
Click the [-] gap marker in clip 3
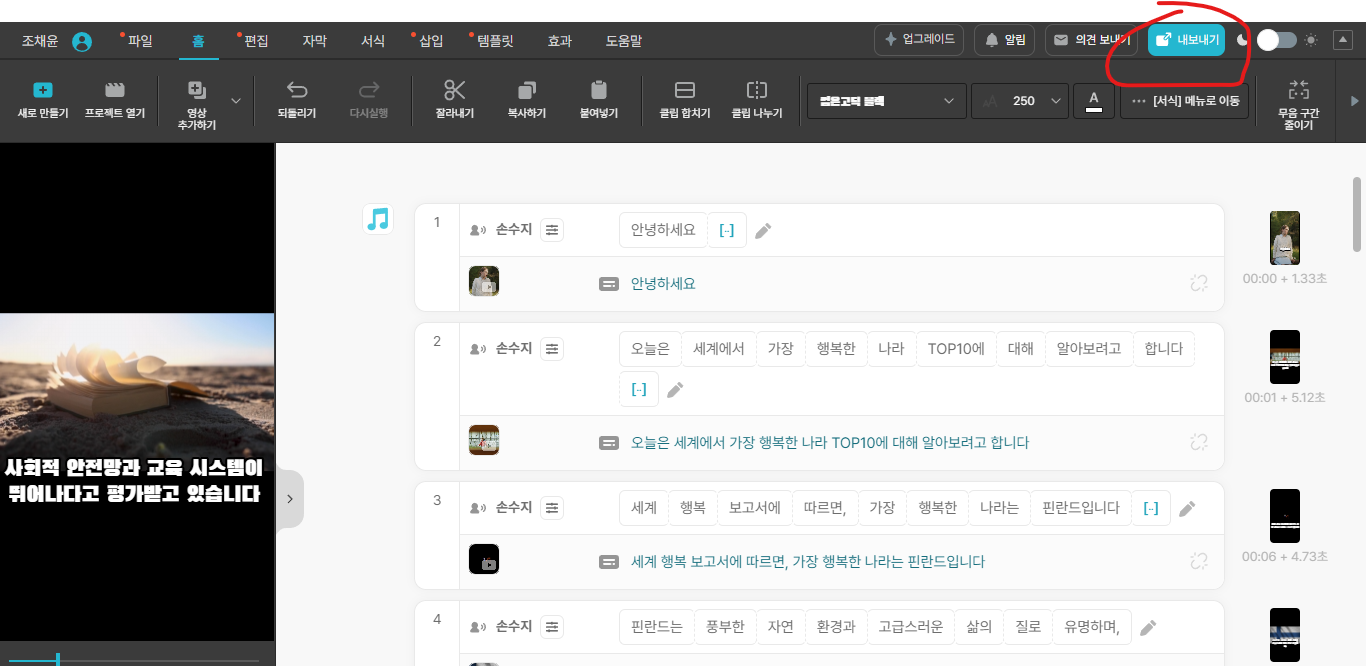point(1151,508)
